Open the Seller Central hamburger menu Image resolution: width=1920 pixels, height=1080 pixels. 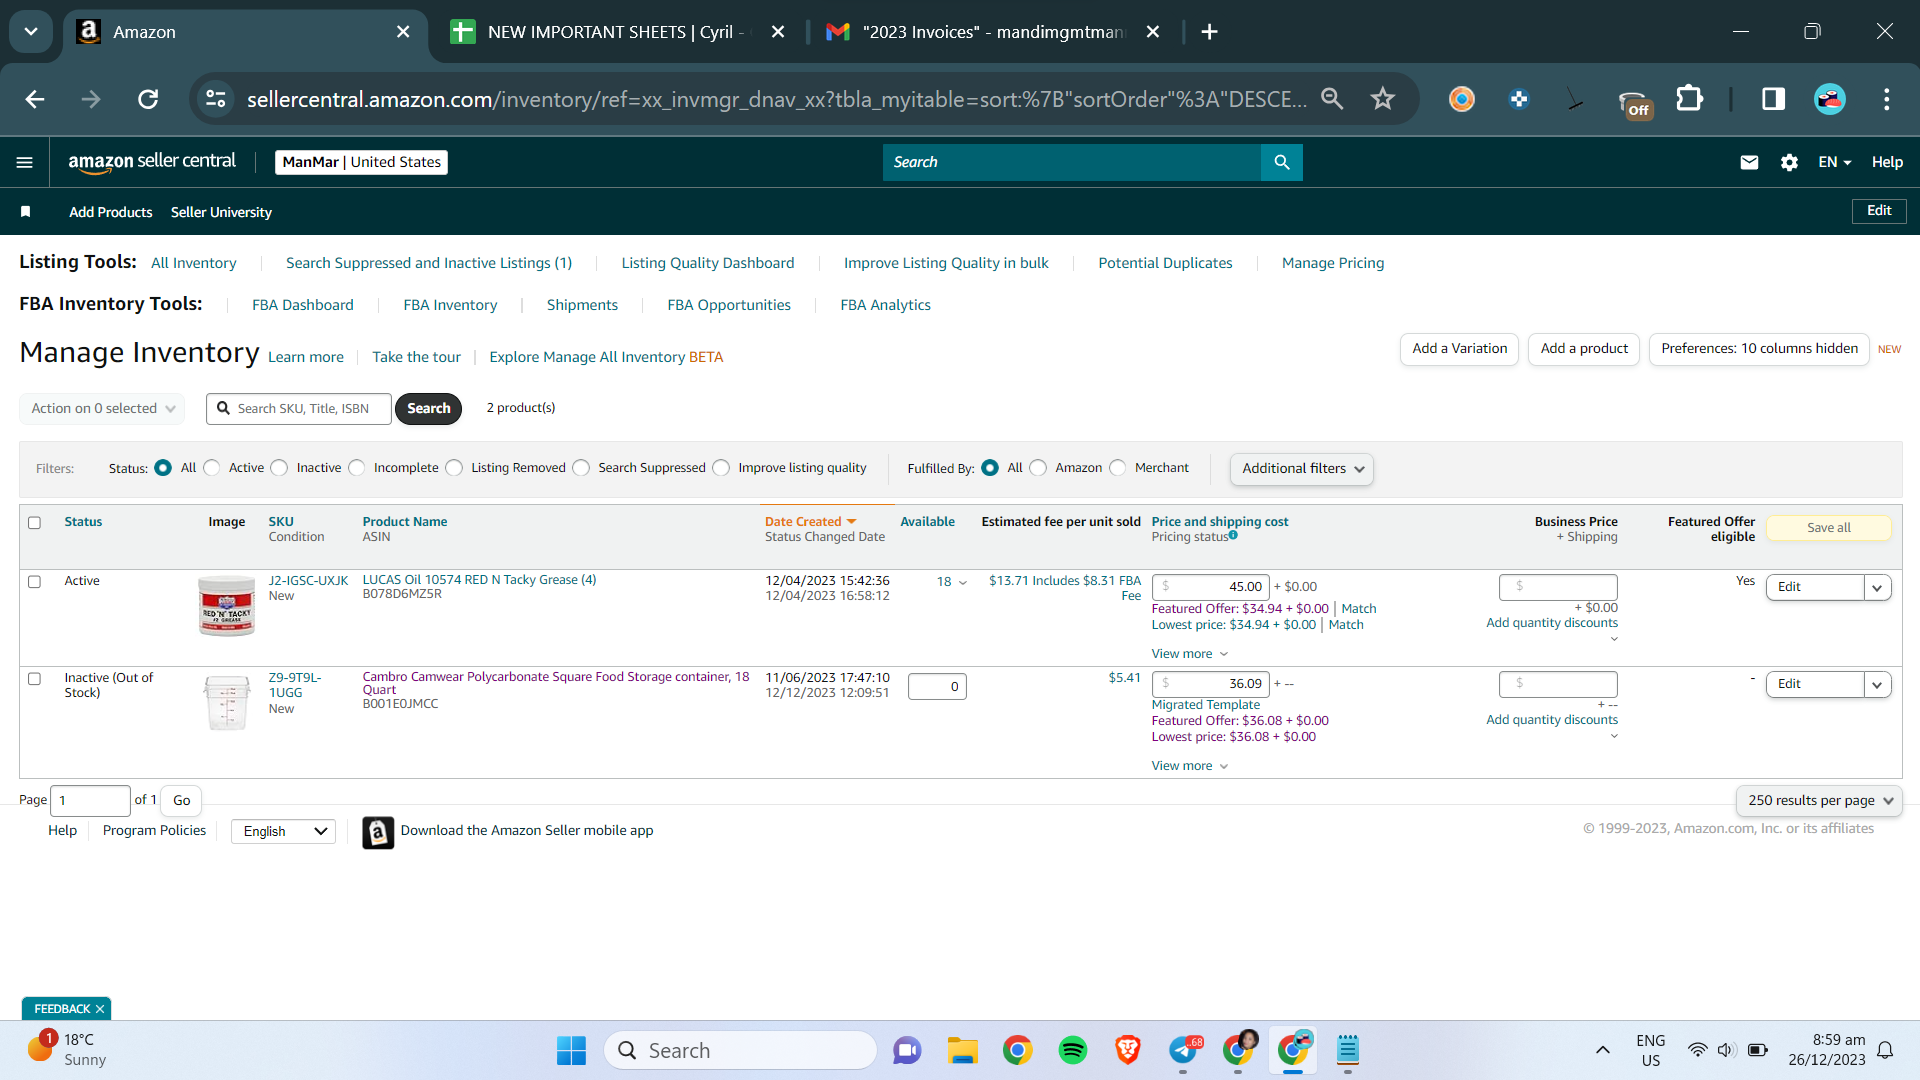coord(25,162)
